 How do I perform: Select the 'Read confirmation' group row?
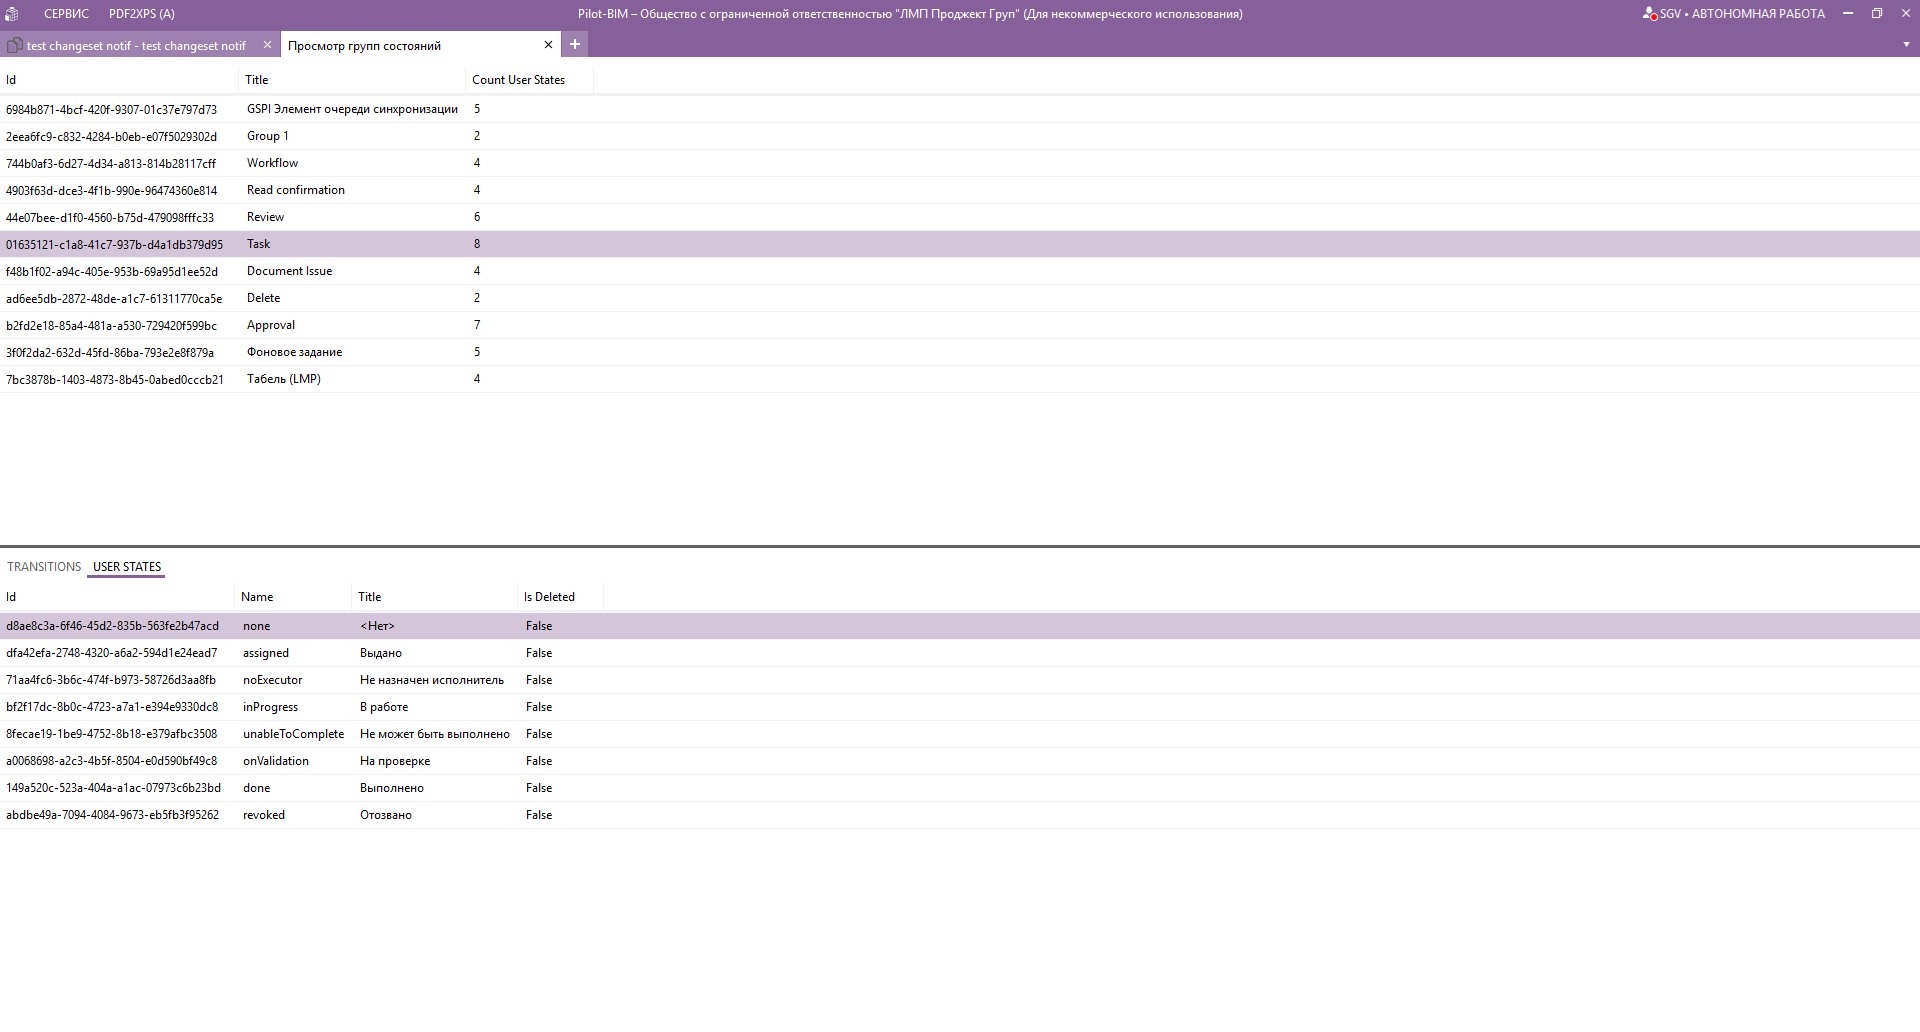pyautogui.click(x=295, y=190)
